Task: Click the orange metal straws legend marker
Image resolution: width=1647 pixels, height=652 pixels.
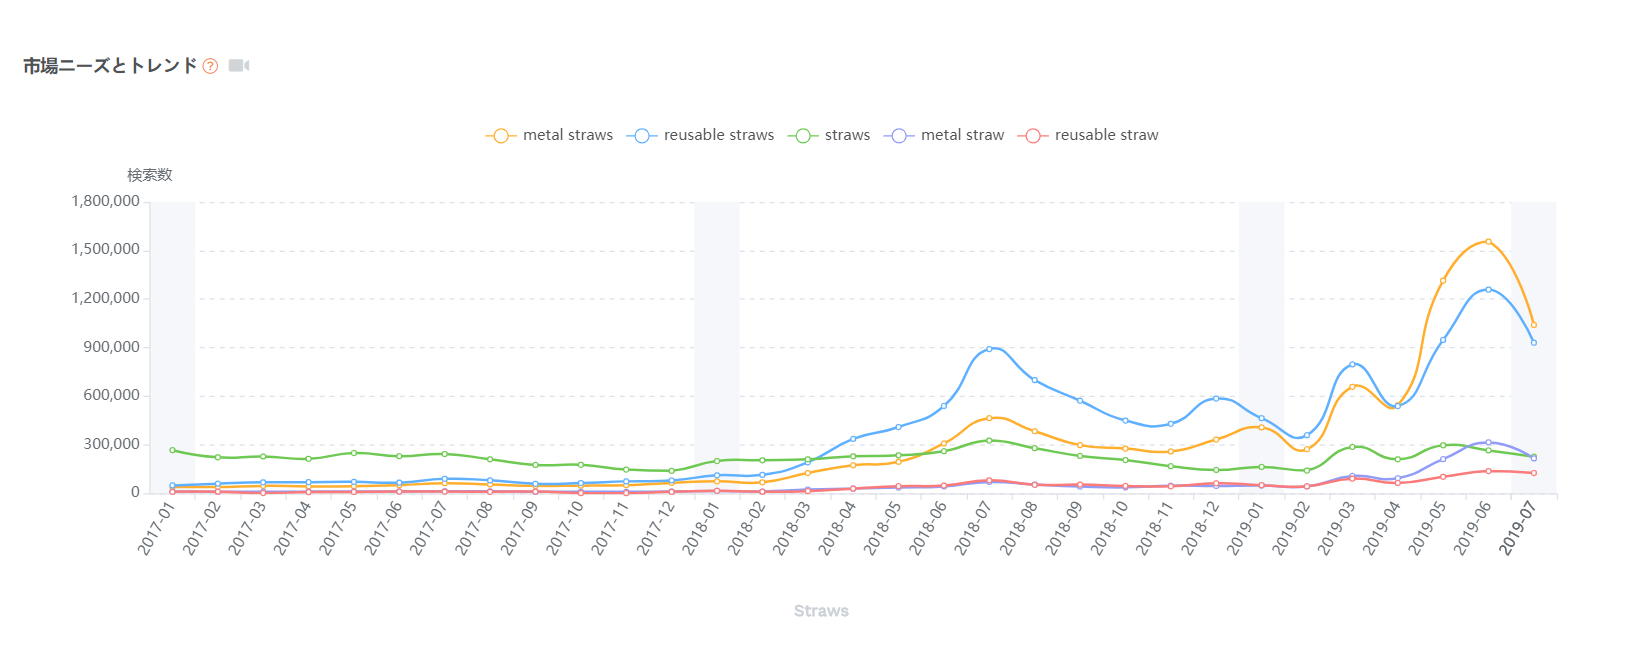Action: [501, 136]
